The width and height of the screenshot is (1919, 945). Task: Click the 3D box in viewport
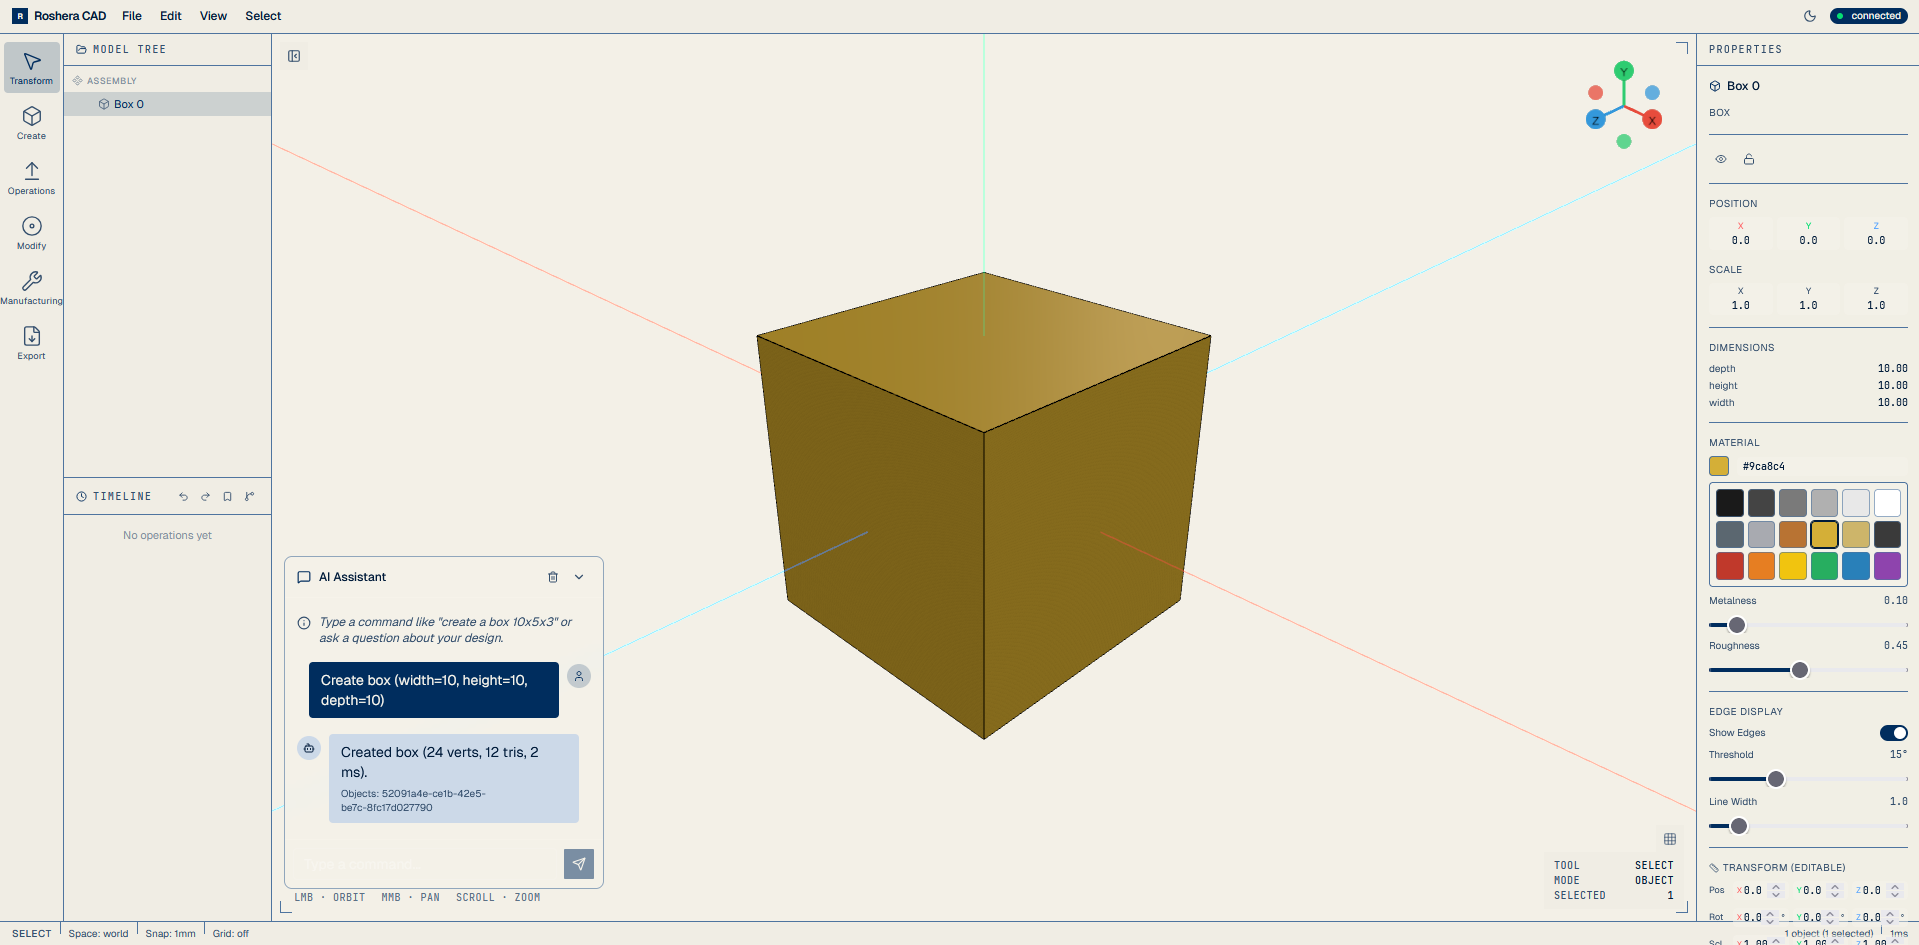click(x=984, y=505)
